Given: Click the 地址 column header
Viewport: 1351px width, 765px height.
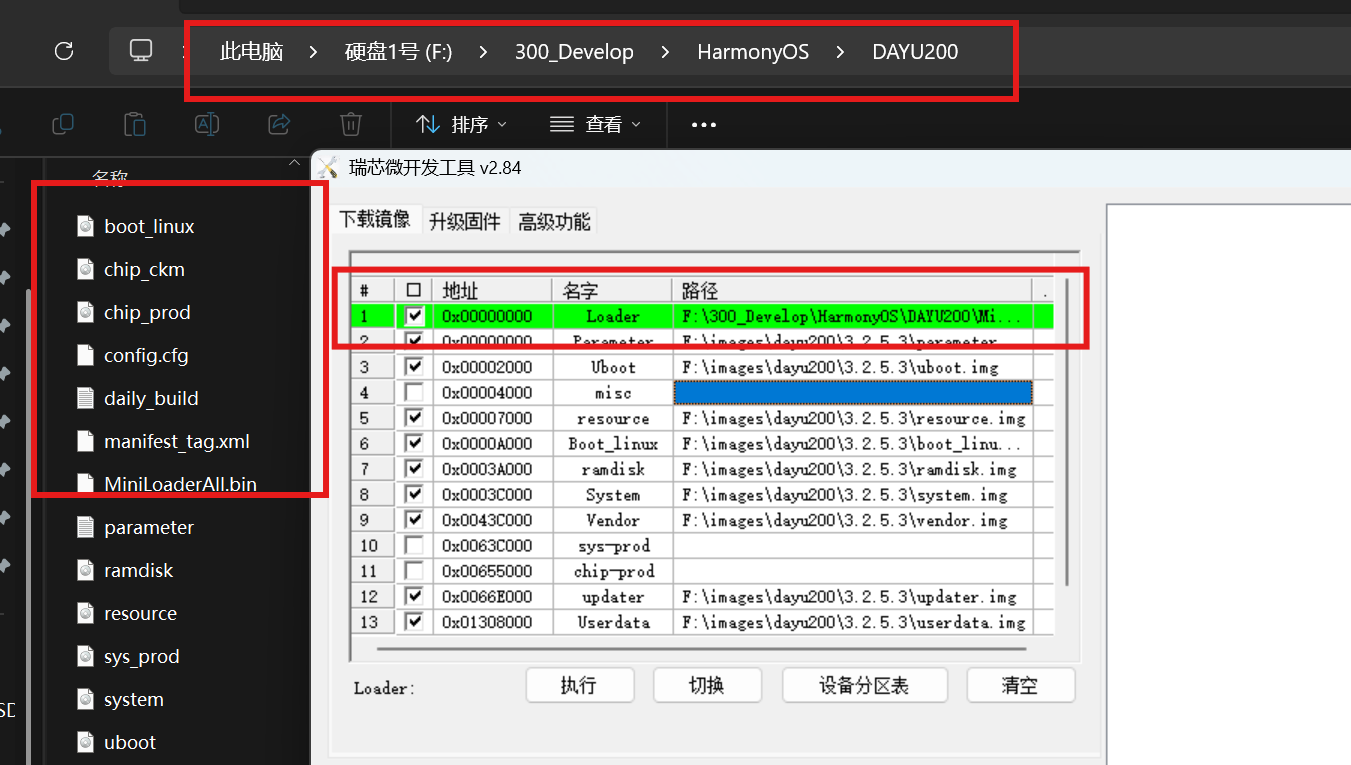Looking at the screenshot, I should coord(493,290).
